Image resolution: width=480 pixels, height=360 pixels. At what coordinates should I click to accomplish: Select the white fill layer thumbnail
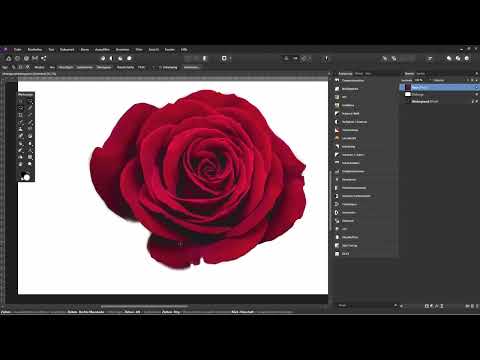pos(408,94)
